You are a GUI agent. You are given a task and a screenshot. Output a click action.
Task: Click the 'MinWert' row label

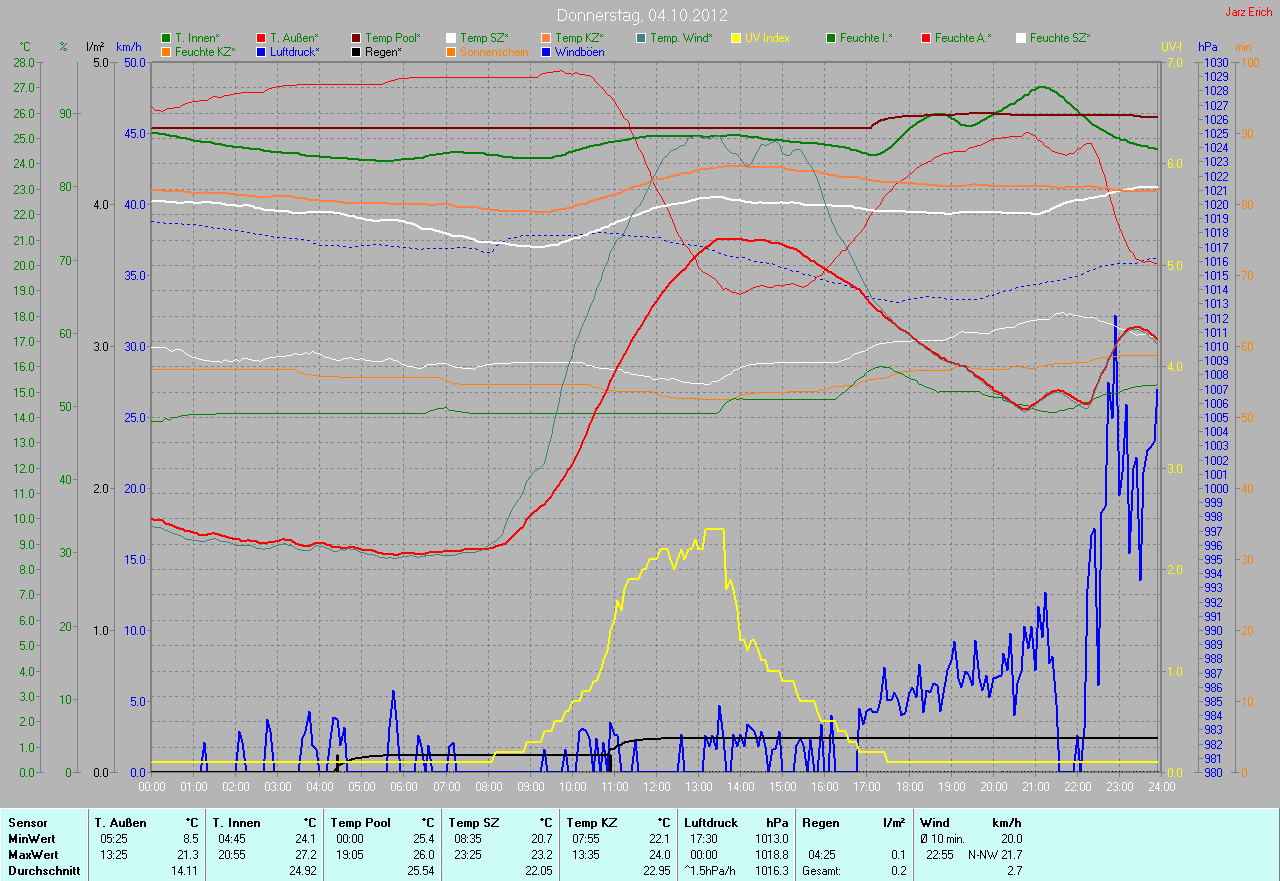(x=30, y=839)
